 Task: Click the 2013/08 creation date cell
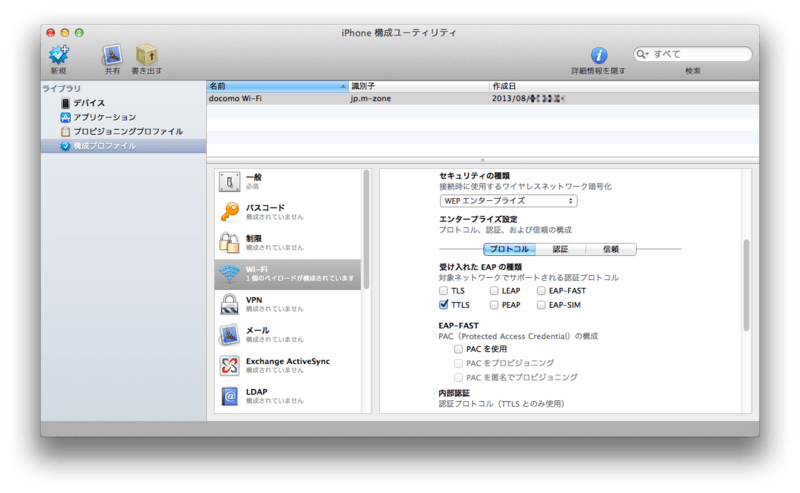[528, 98]
